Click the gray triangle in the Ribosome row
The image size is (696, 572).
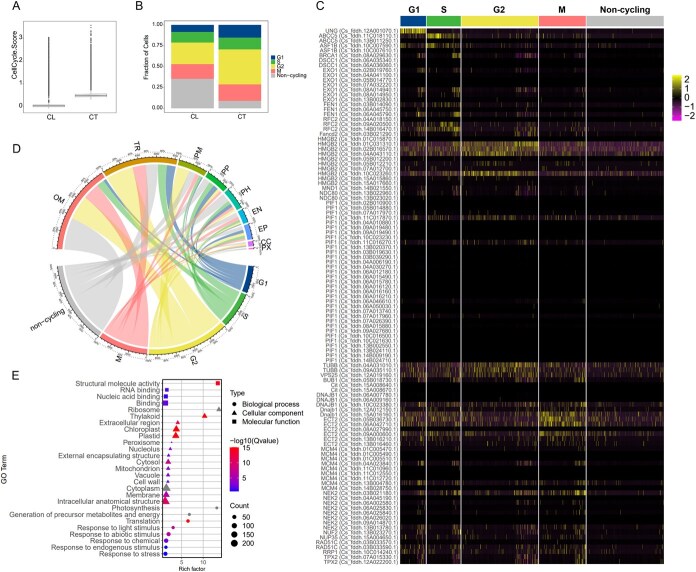click(219, 409)
